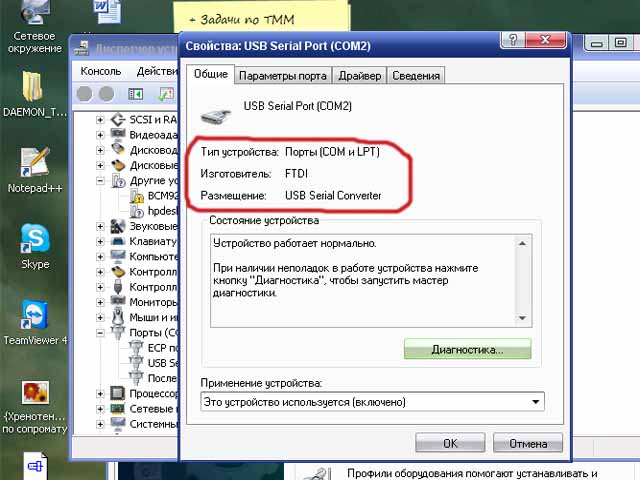This screenshot has height=480, width=640.
Task: Expand the Мониторы tree node
Action: click(100, 302)
